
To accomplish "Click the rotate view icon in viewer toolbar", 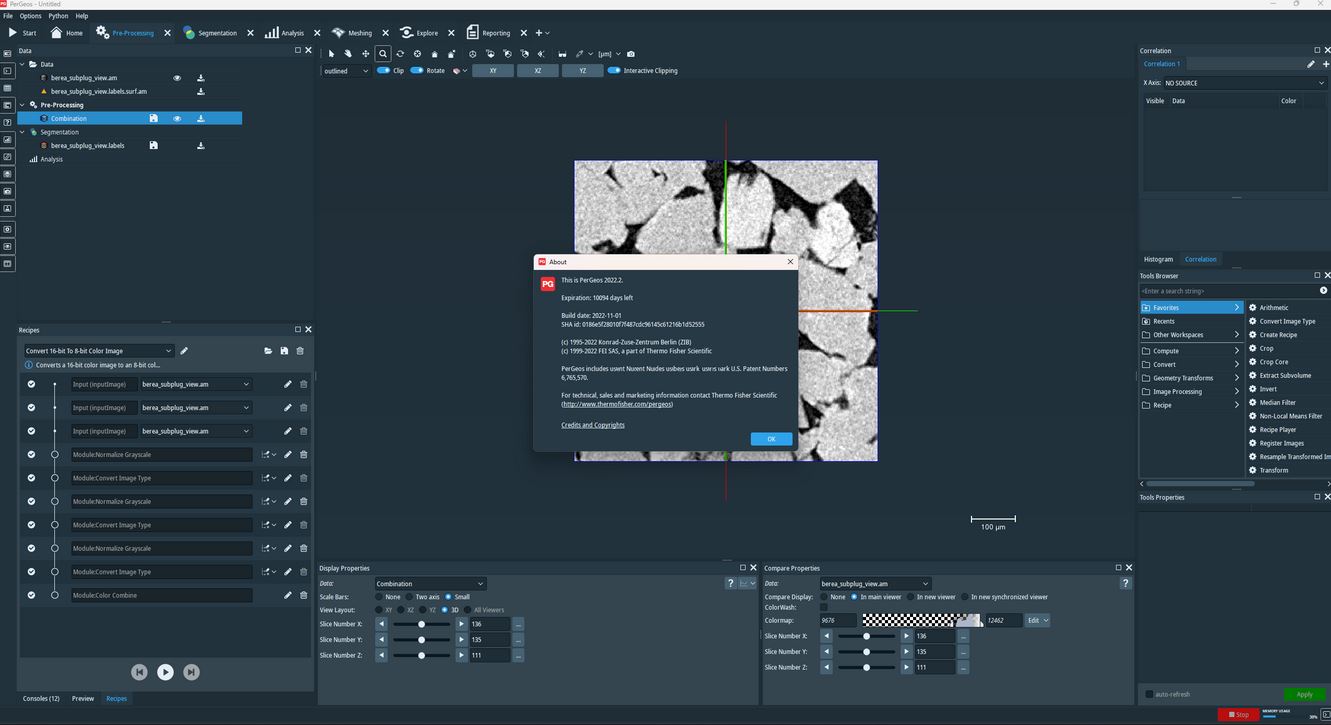I will click(400, 54).
